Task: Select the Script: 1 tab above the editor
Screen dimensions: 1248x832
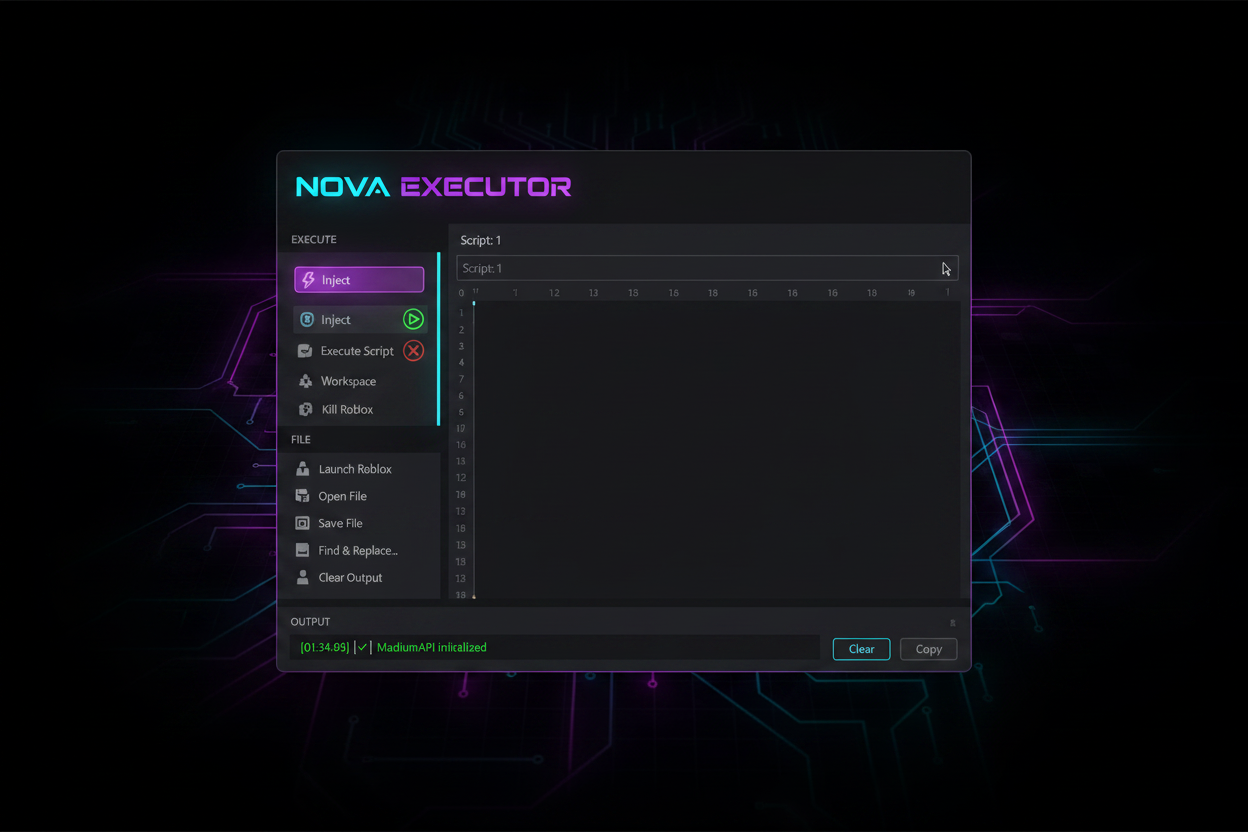Action: click(481, 240)
